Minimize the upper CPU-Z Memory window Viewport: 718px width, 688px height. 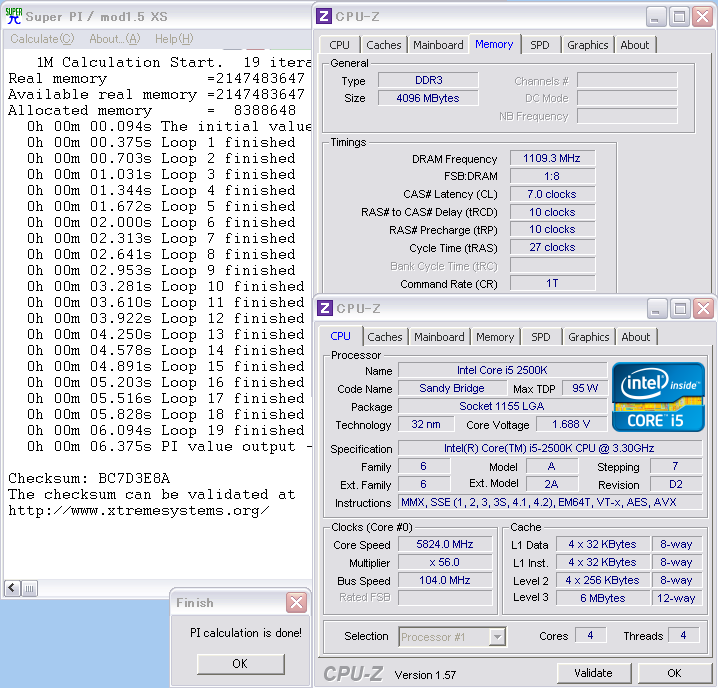coord(656,17)
